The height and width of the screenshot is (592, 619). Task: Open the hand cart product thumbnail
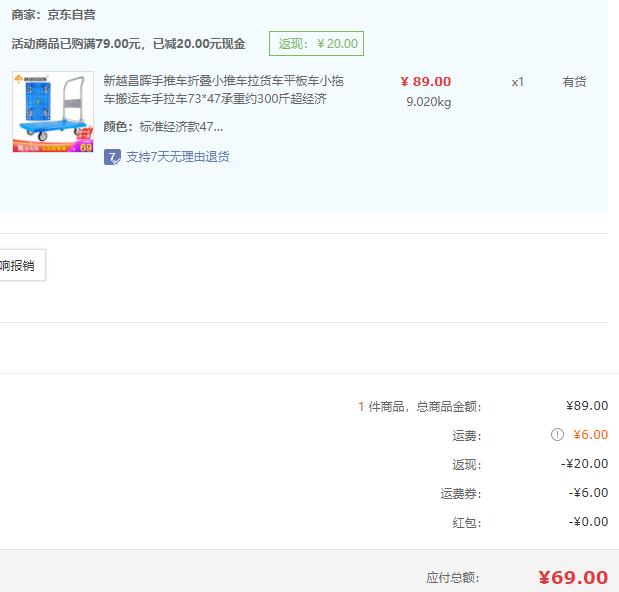click(53, 112)
